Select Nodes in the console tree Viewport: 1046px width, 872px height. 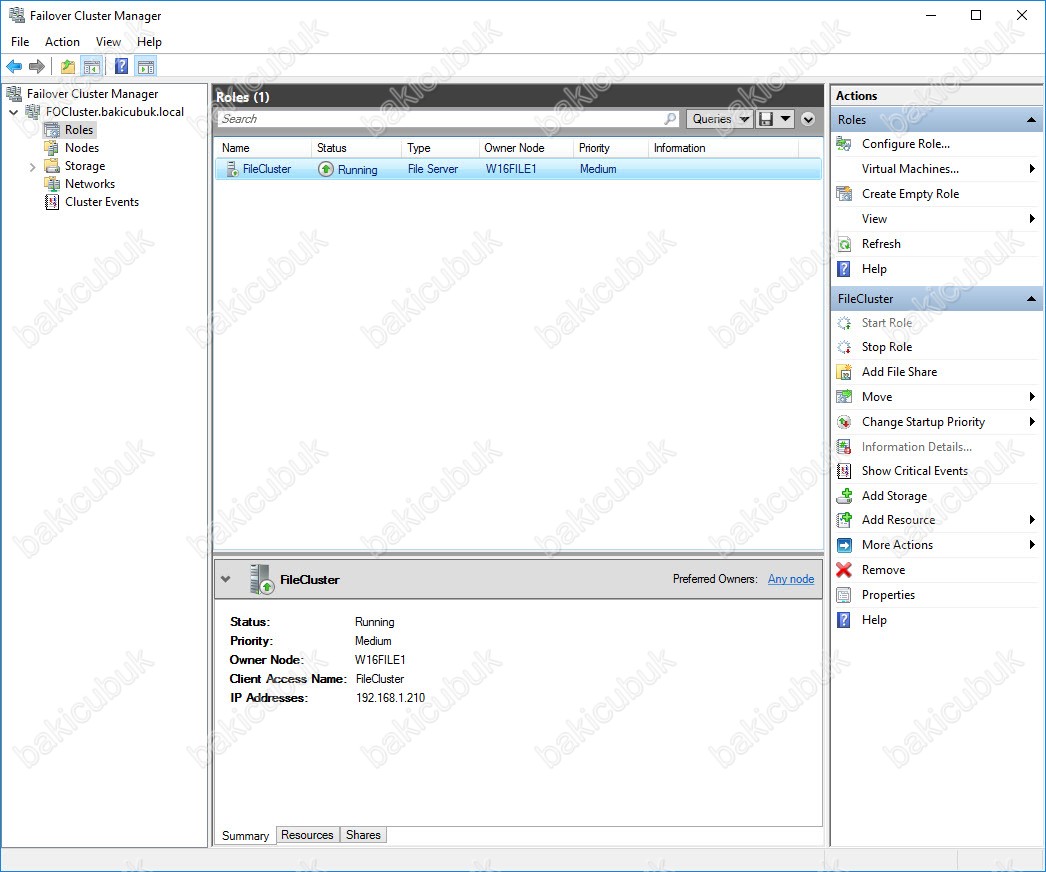(x=81, y=147)
